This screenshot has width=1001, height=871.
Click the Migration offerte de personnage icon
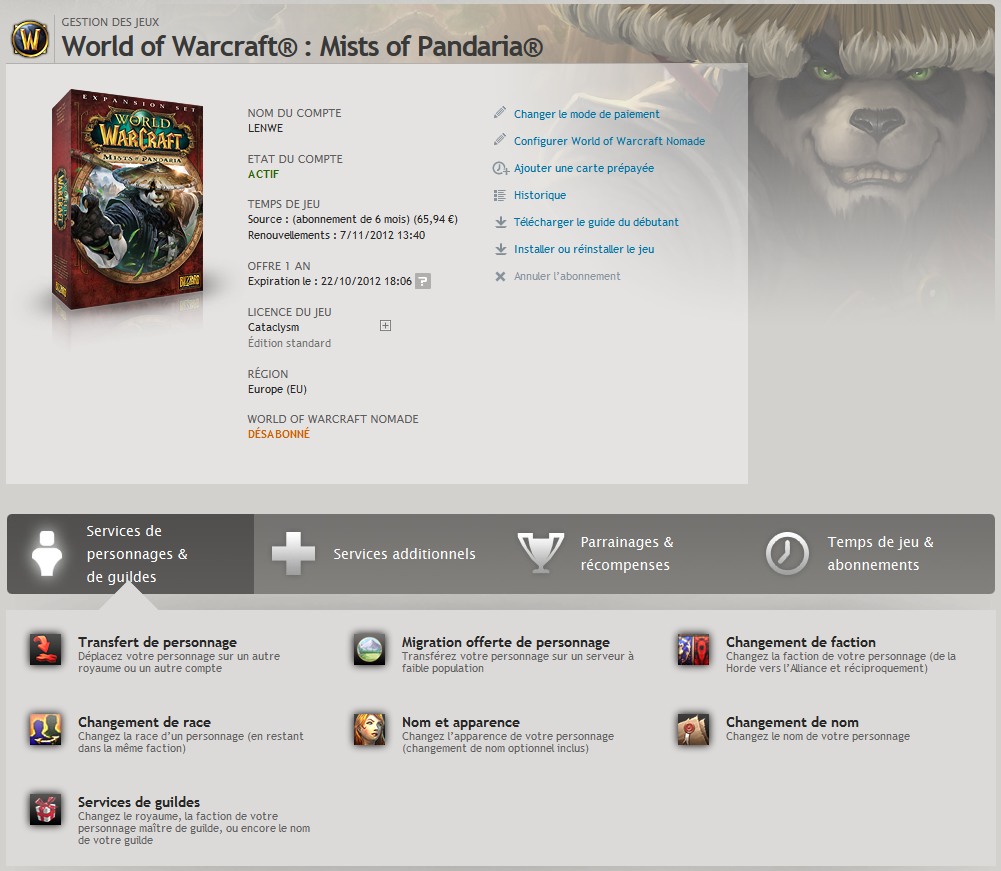coord(370,649)
